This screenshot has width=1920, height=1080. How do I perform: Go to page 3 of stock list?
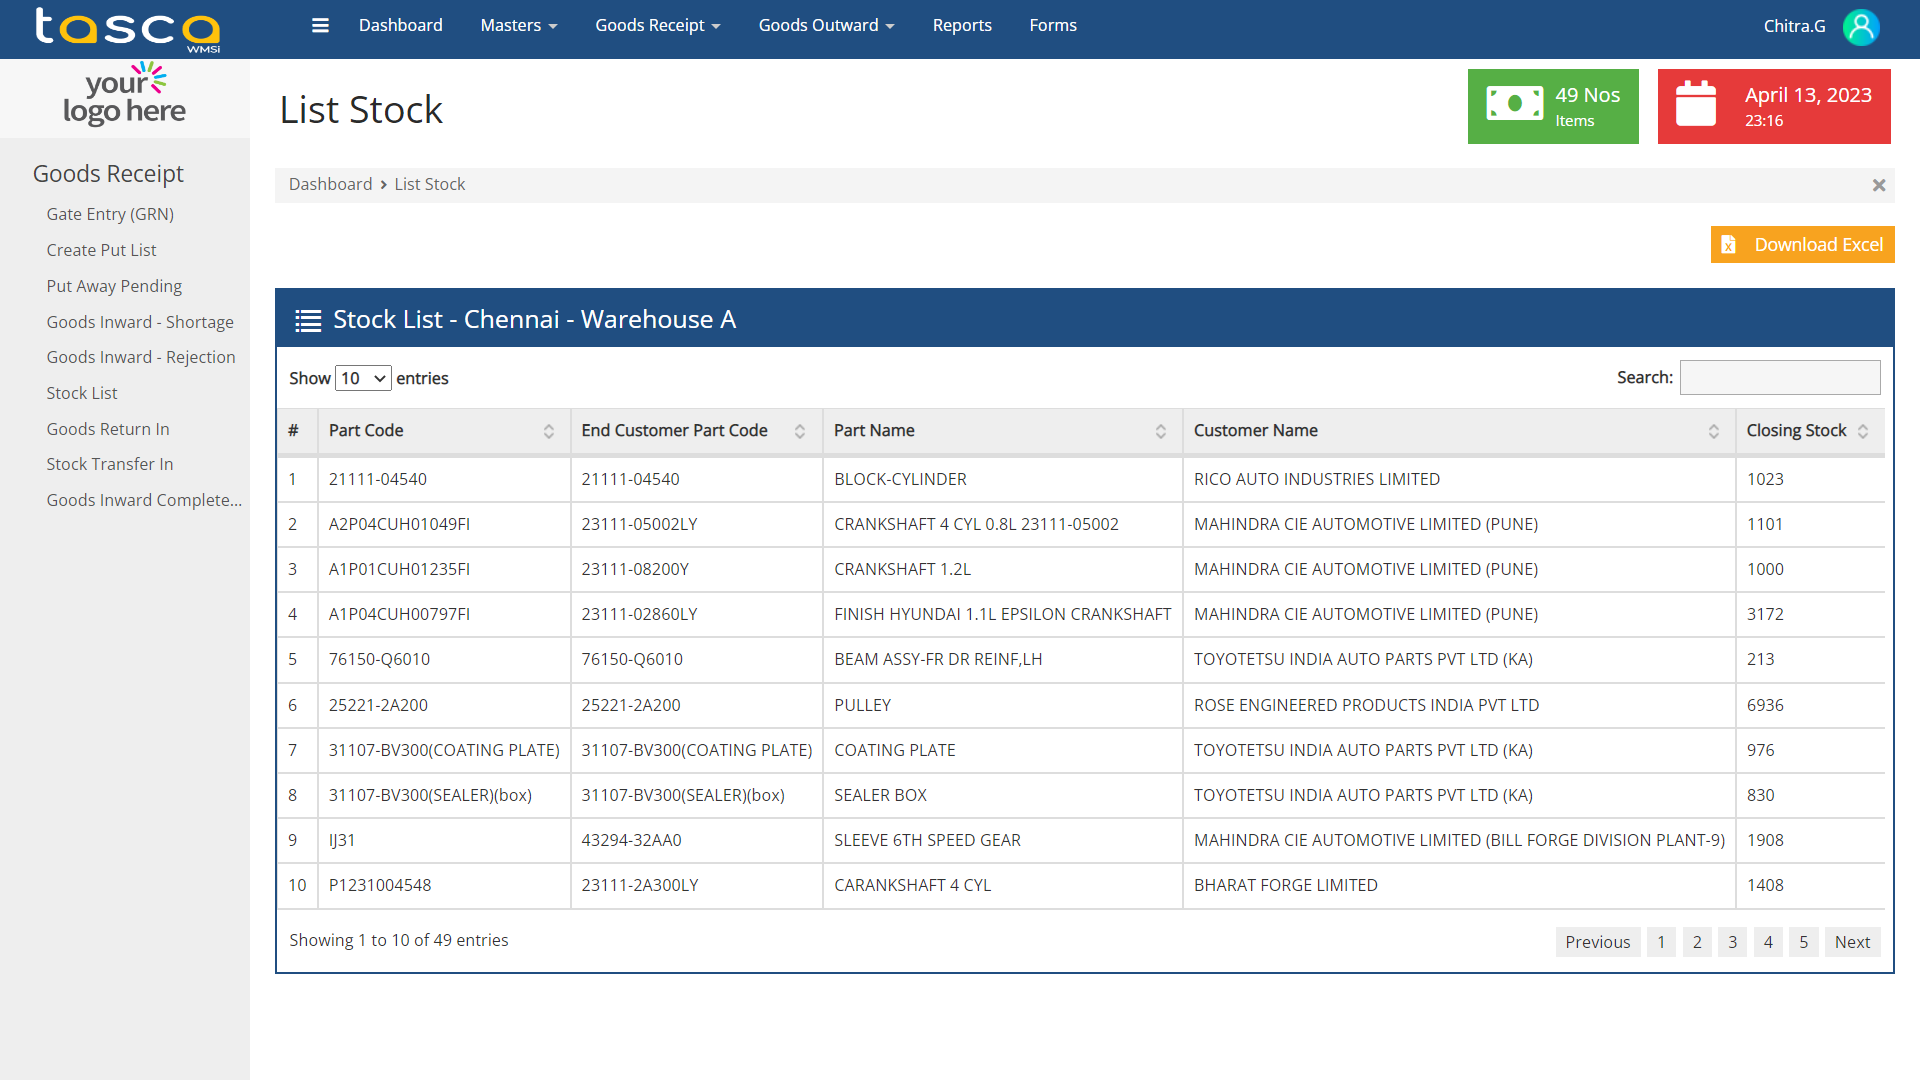(x=1733, y=942)
